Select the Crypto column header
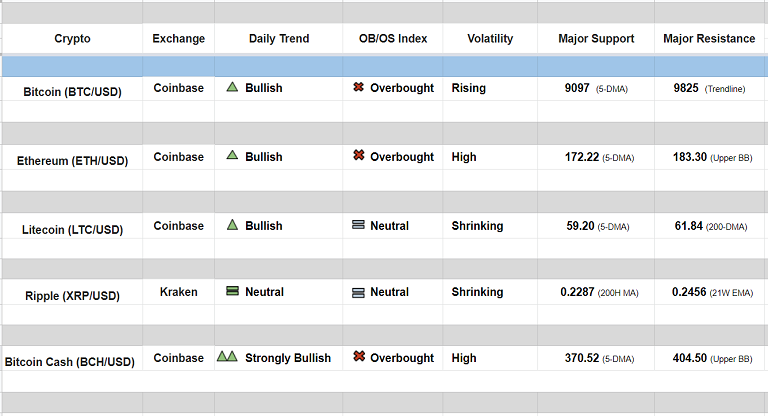 [x=72, y=39]
